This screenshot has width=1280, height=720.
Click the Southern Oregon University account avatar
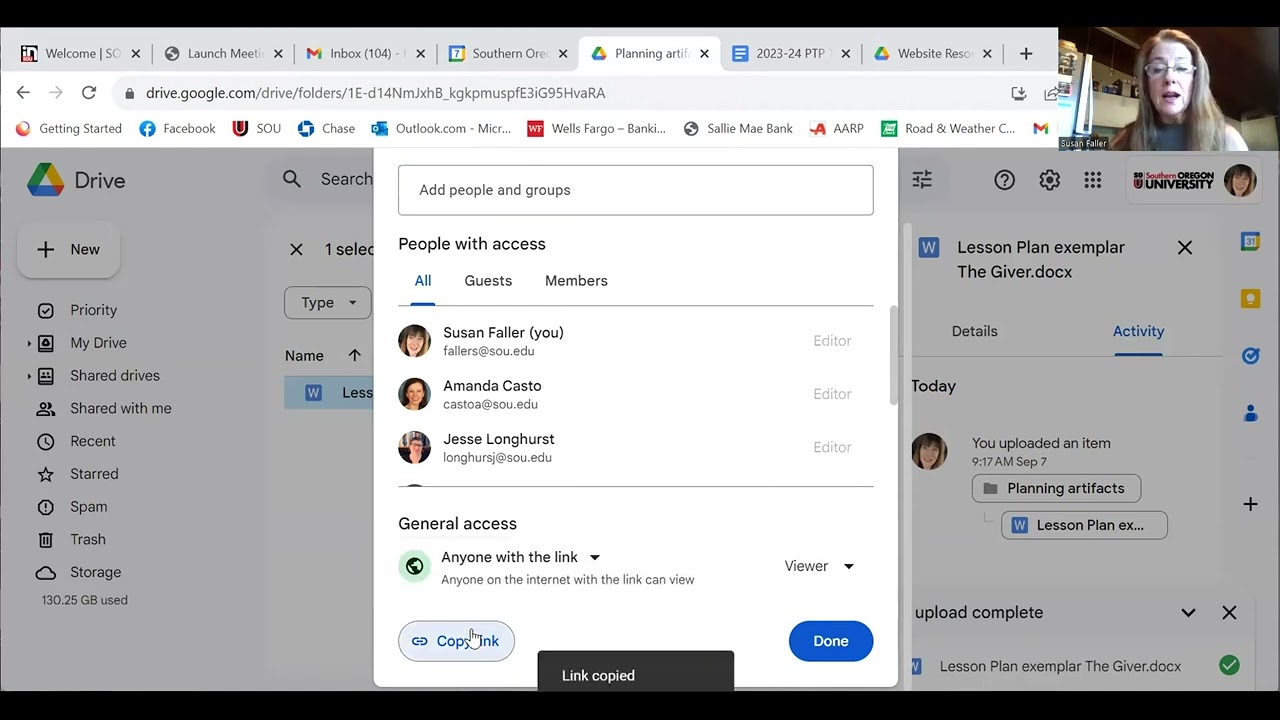(x=1240, y=180)
